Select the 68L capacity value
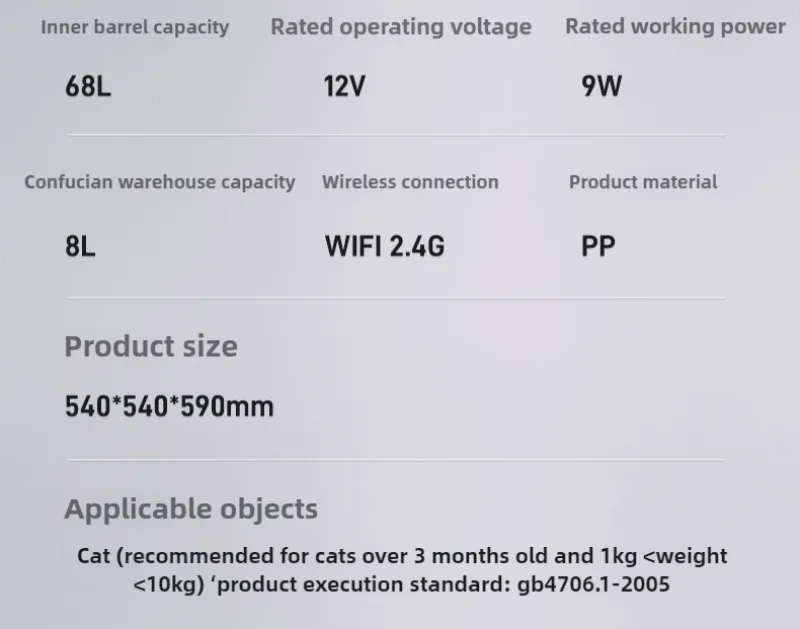The image size is (800, 629). pyautogui.click(x=88, y=86)
